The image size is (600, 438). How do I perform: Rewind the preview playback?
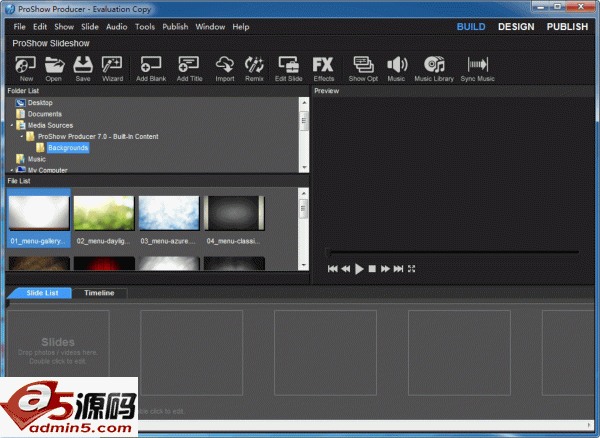(346, 269)
